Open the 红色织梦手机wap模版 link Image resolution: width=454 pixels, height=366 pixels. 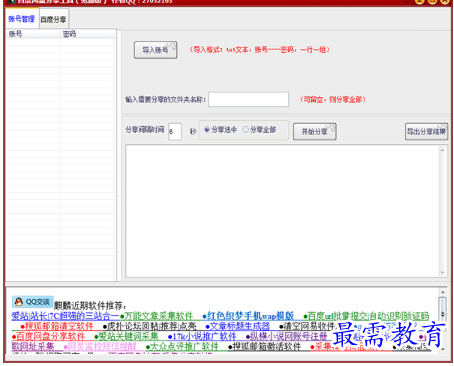click(250, 316)
